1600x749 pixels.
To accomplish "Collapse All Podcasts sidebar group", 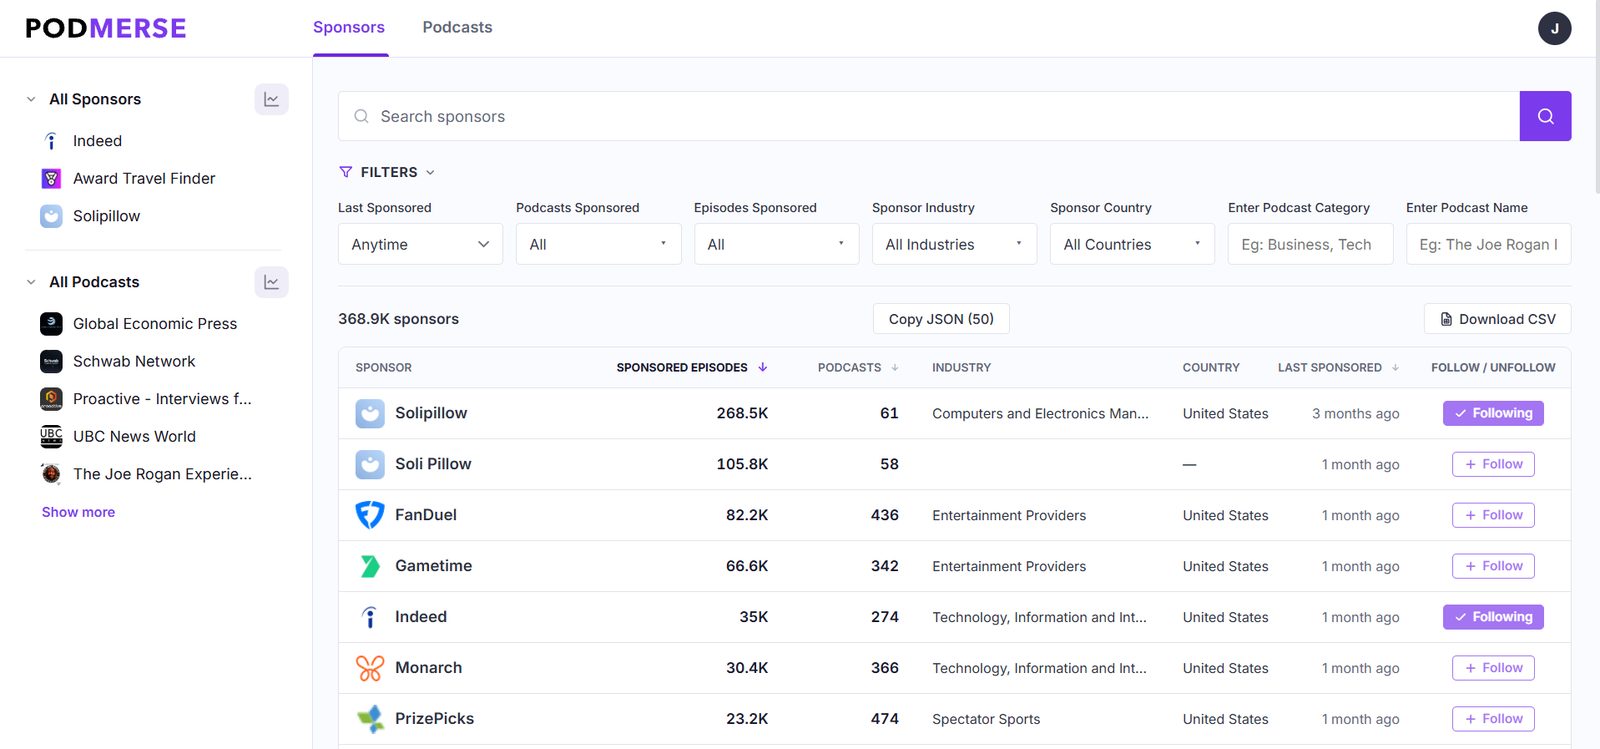I will [31, 282].
